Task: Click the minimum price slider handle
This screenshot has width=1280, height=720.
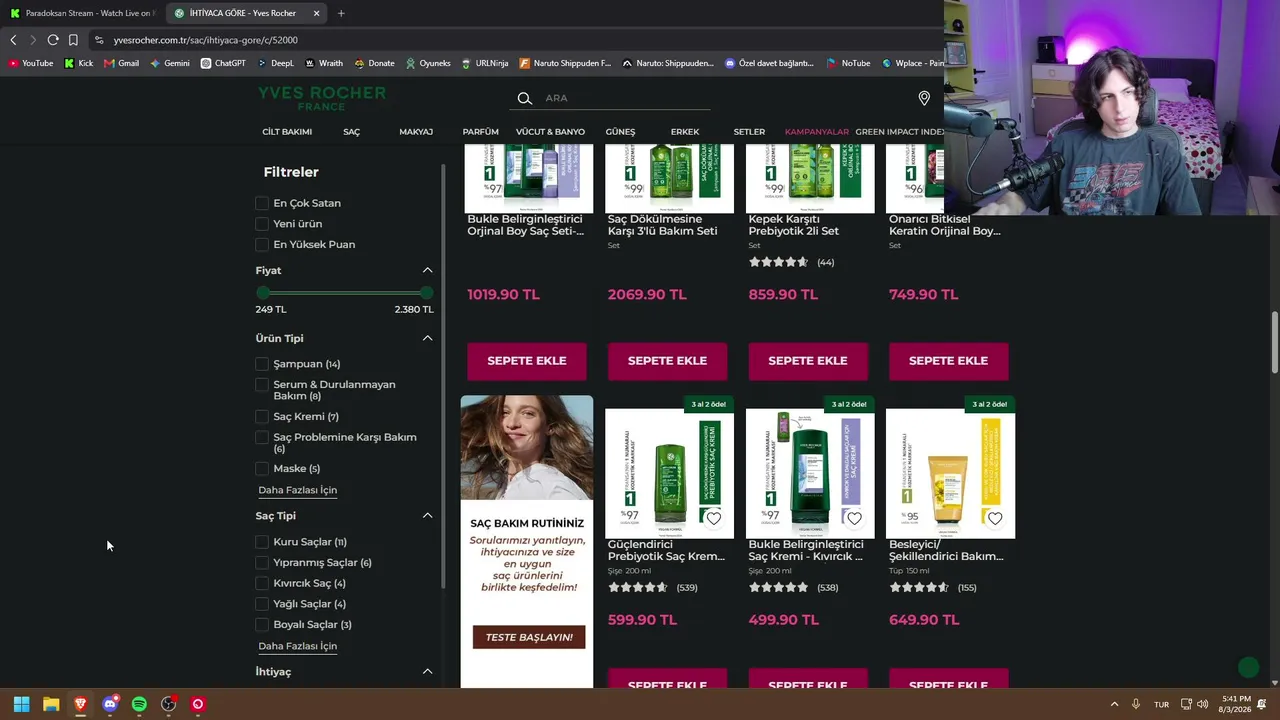Action: tap(263, 292)
